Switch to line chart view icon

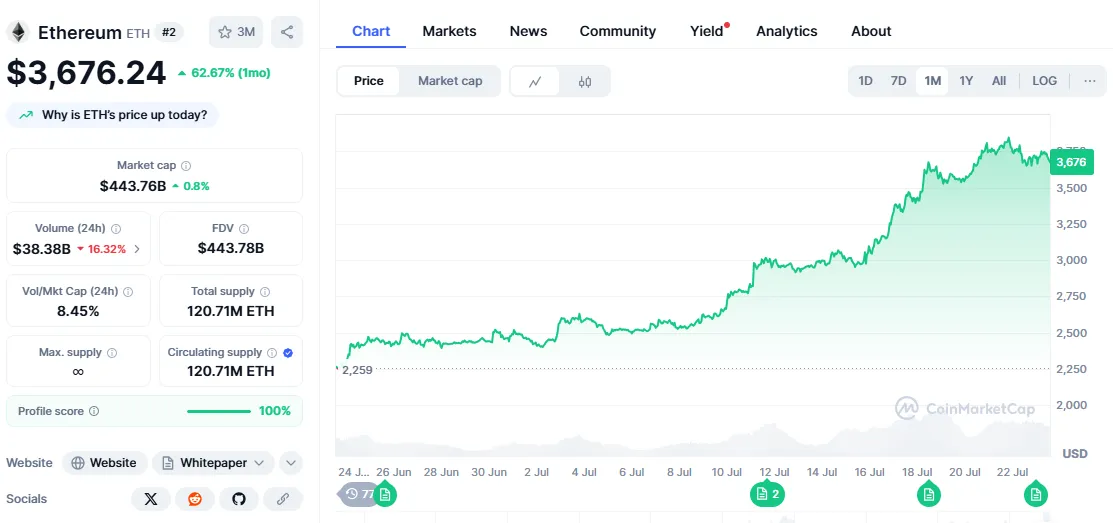535,81
